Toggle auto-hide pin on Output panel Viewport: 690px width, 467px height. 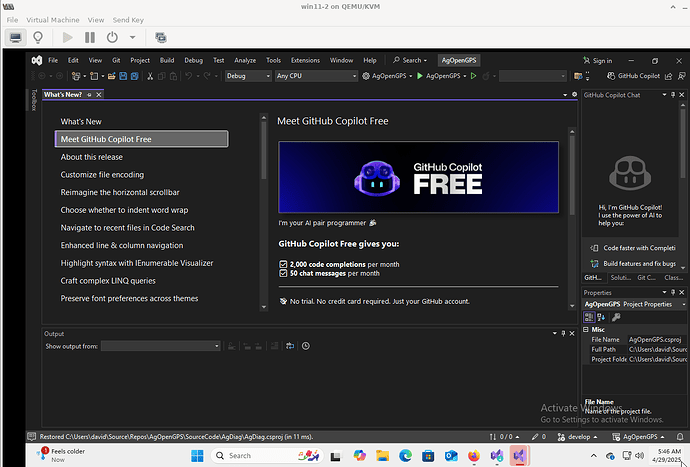(563, 333)
